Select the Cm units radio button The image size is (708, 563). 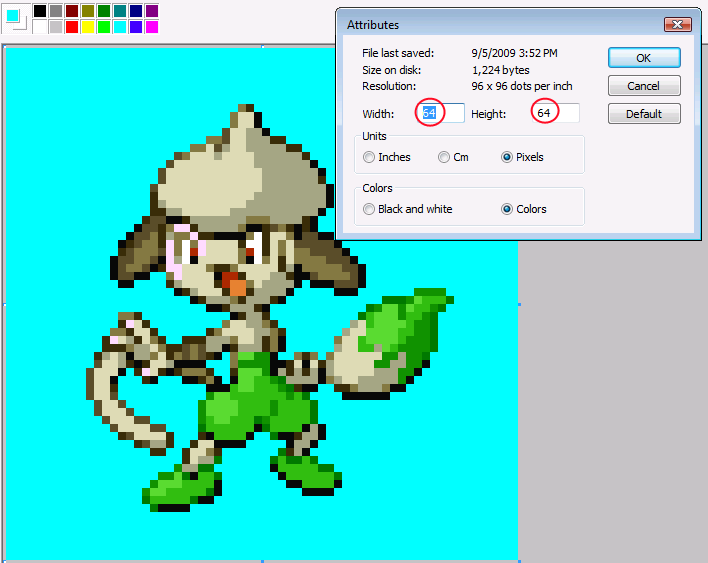point(444,157)
